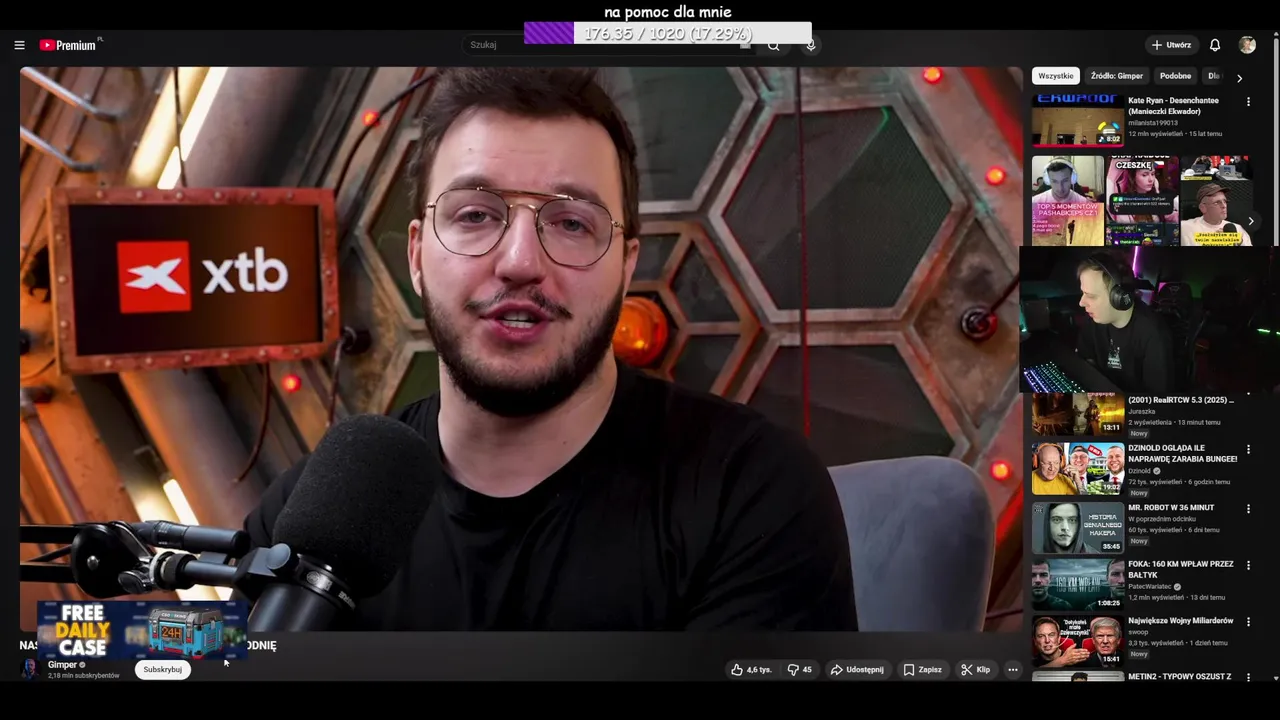Screen dimensions: 1280x720
Task: Open METIN2 - TYPOWY OSZUST title
Action: tap(1180, 677)
